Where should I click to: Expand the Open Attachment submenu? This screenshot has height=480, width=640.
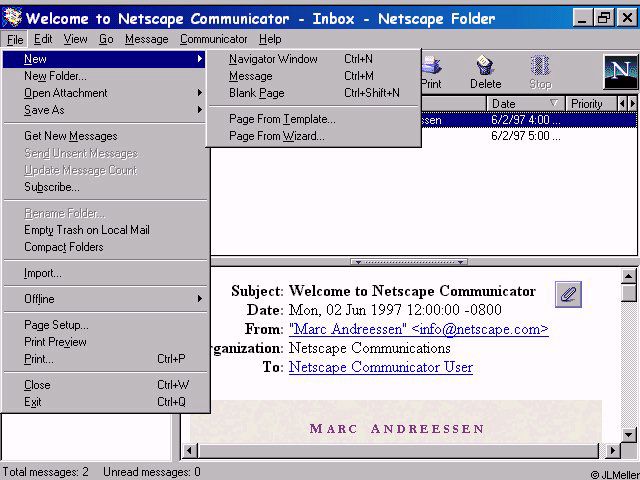click(x=104, y=93)
